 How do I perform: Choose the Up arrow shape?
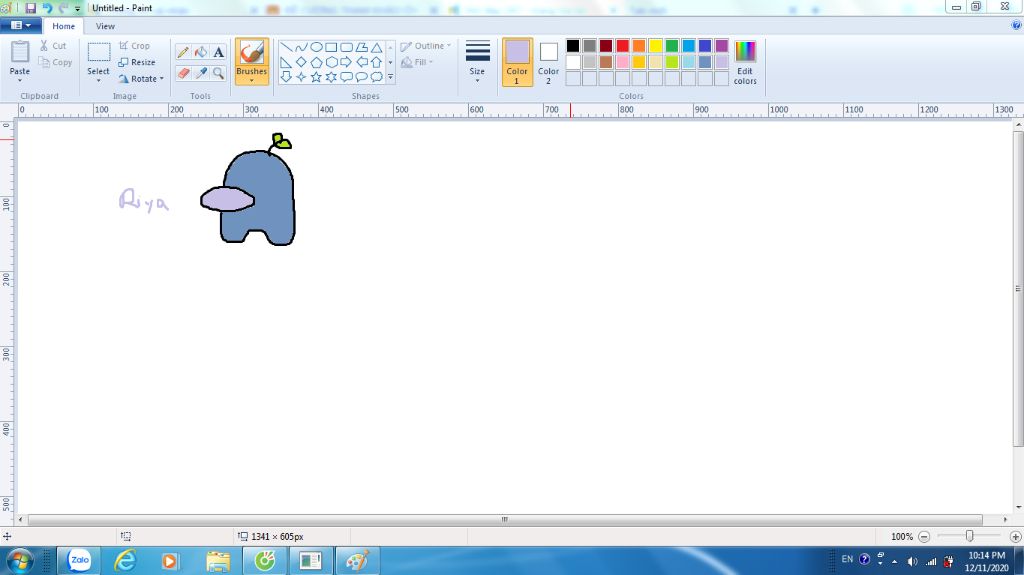376,62
